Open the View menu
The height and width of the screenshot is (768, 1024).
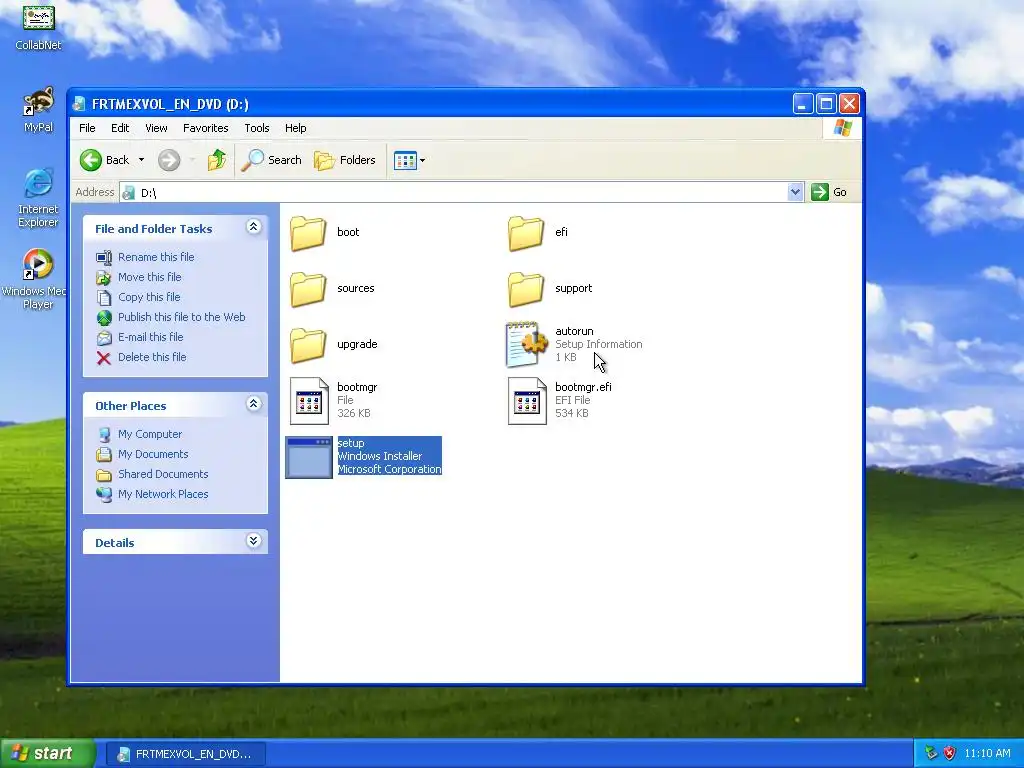(x=156, y=128)
